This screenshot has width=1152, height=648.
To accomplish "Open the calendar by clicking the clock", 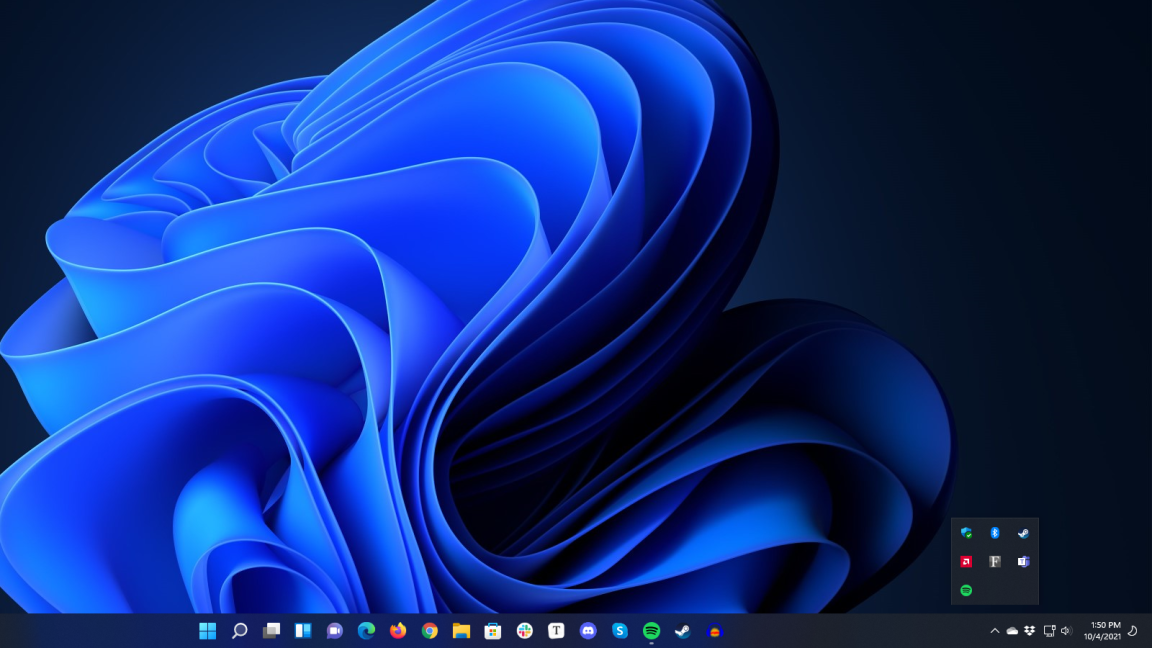I will [x=1103, y=630].
